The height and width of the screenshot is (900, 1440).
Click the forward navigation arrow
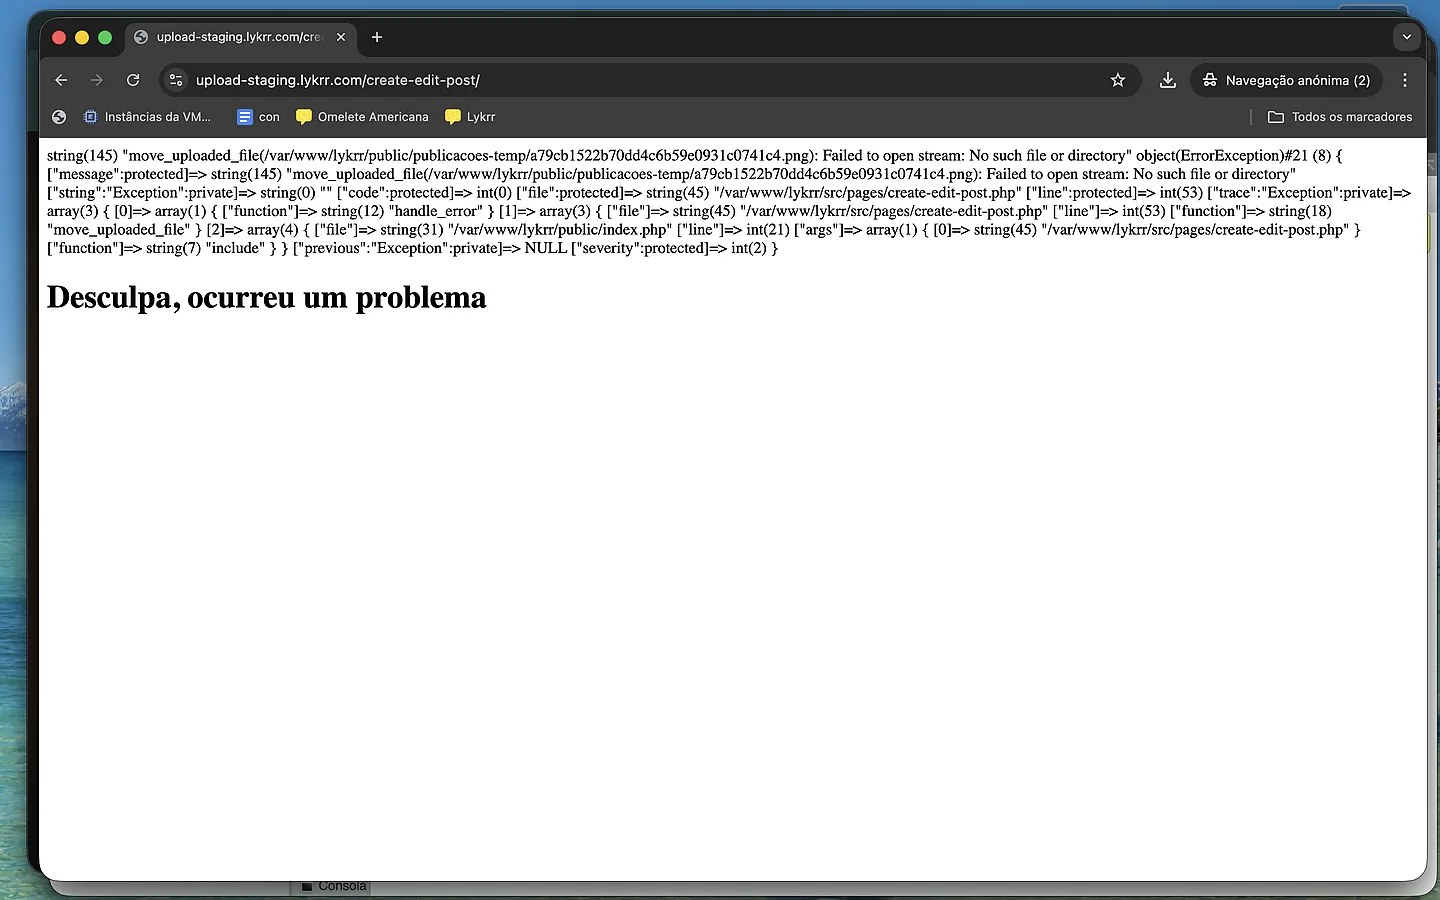(x=97, y=80)
